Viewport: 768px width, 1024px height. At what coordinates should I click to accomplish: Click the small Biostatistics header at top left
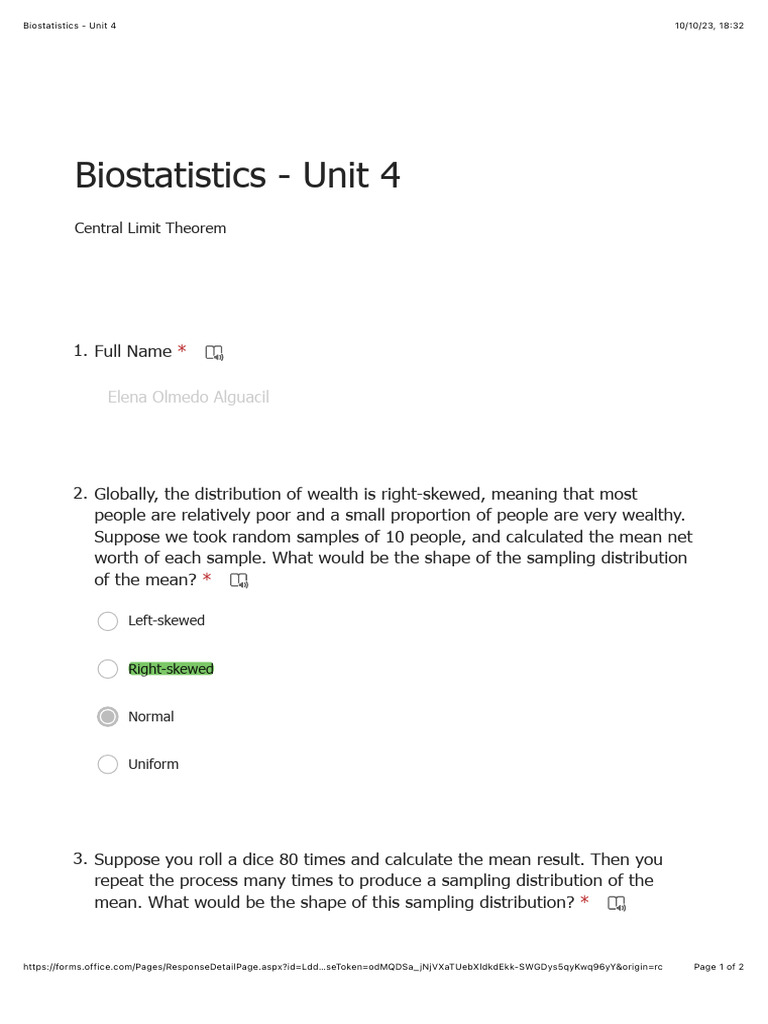(x=70, y=25)
